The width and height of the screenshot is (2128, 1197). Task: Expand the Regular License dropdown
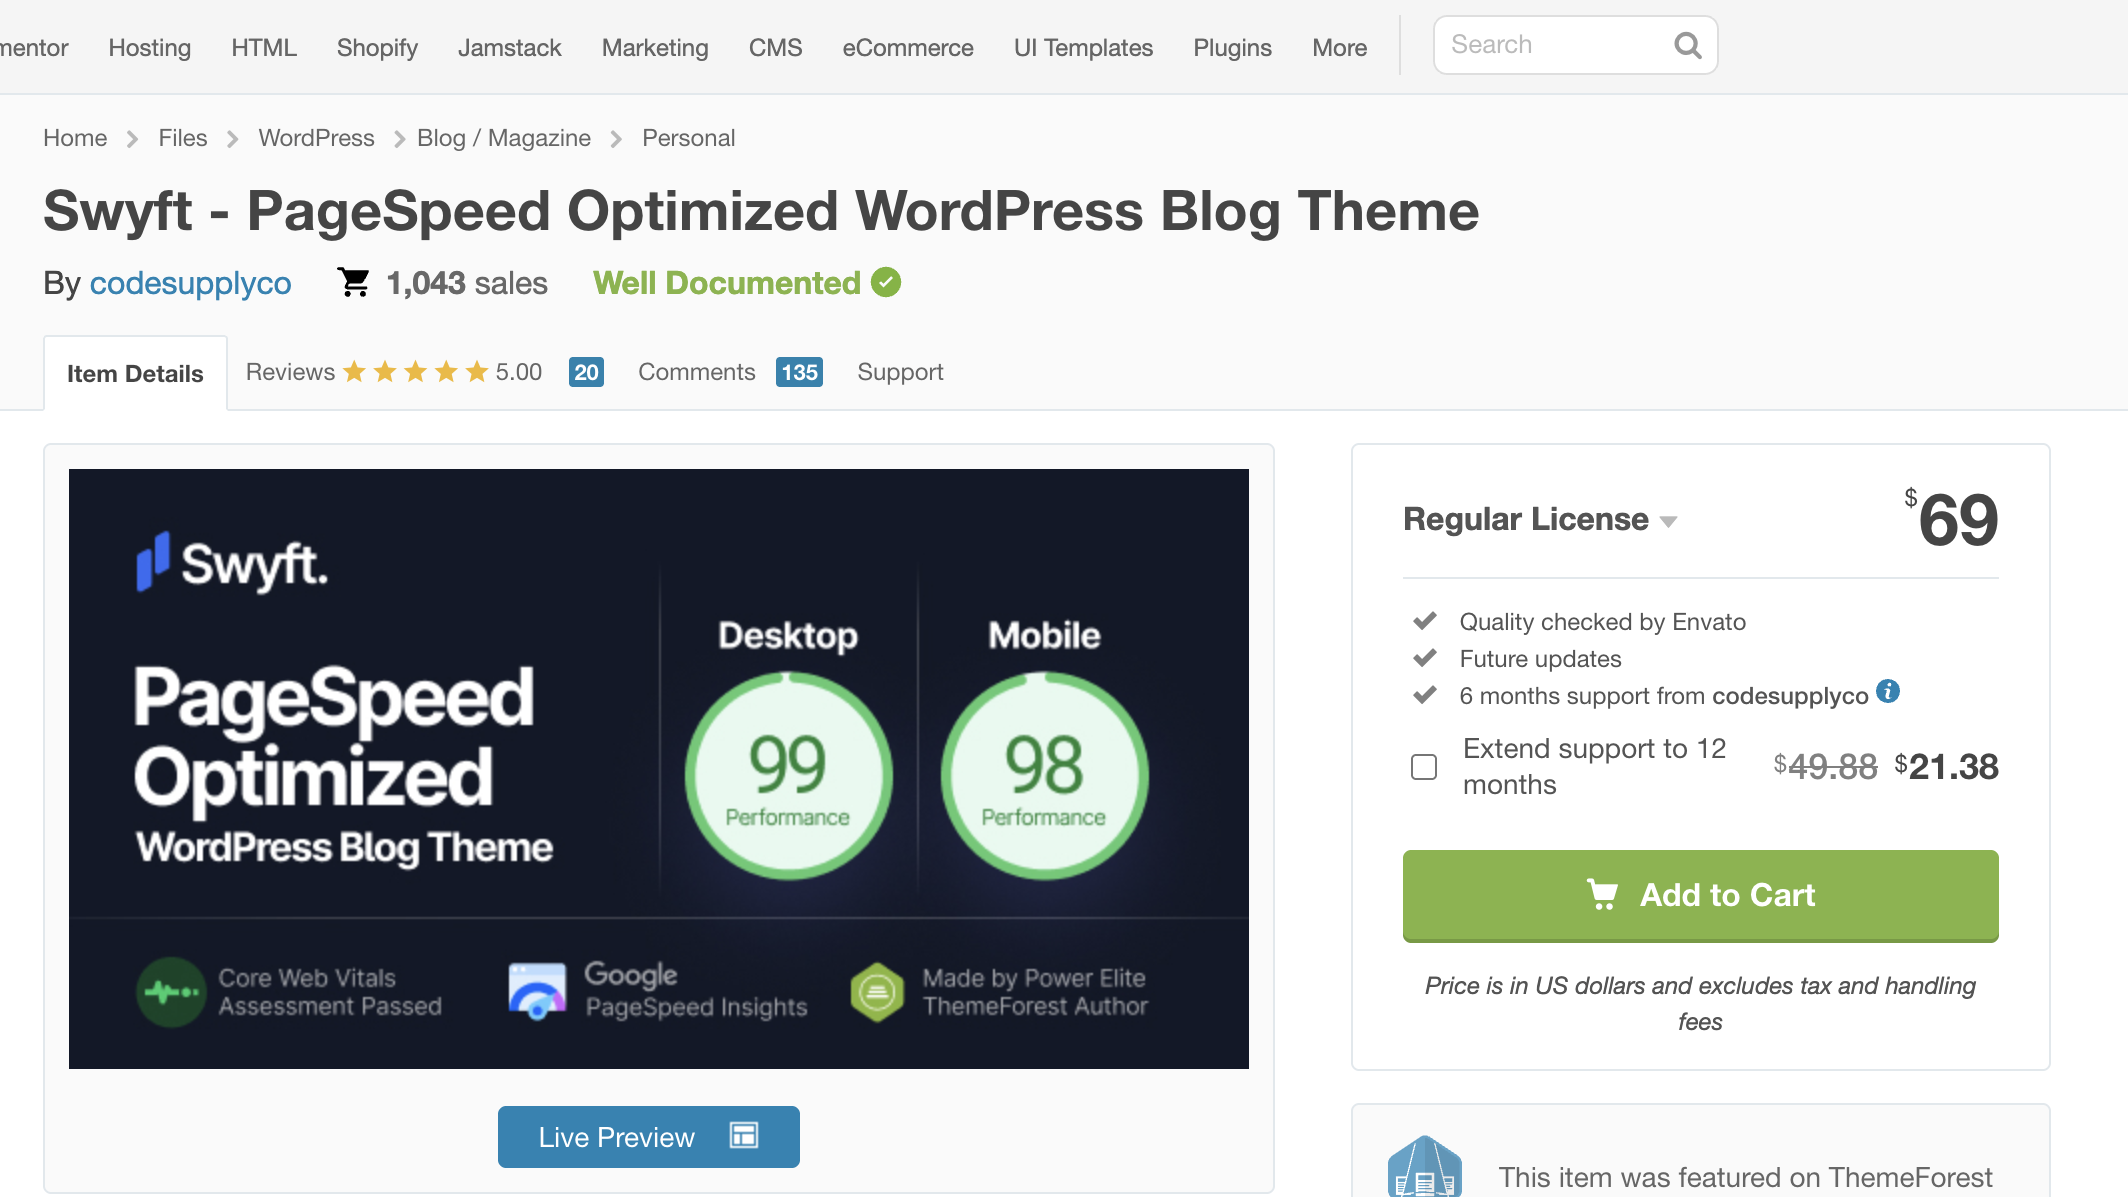(1540, 519)
